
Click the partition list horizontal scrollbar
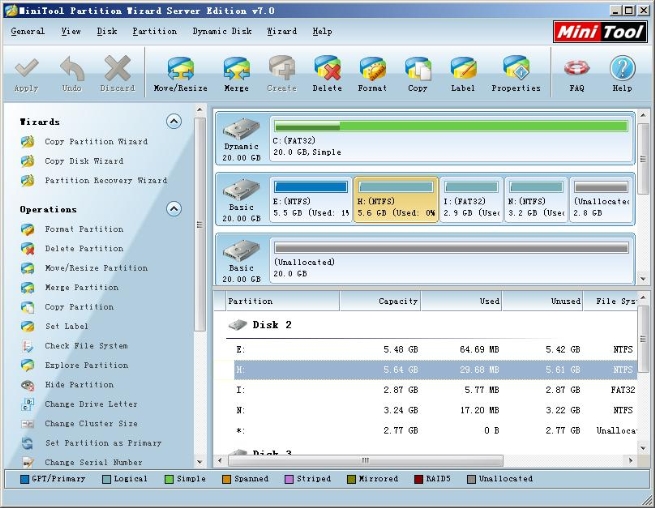366,460
